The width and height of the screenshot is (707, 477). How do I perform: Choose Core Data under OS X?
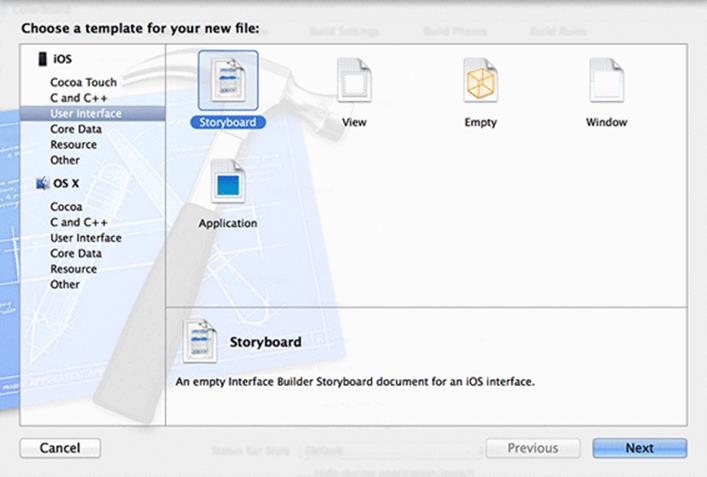click(76, 253)
